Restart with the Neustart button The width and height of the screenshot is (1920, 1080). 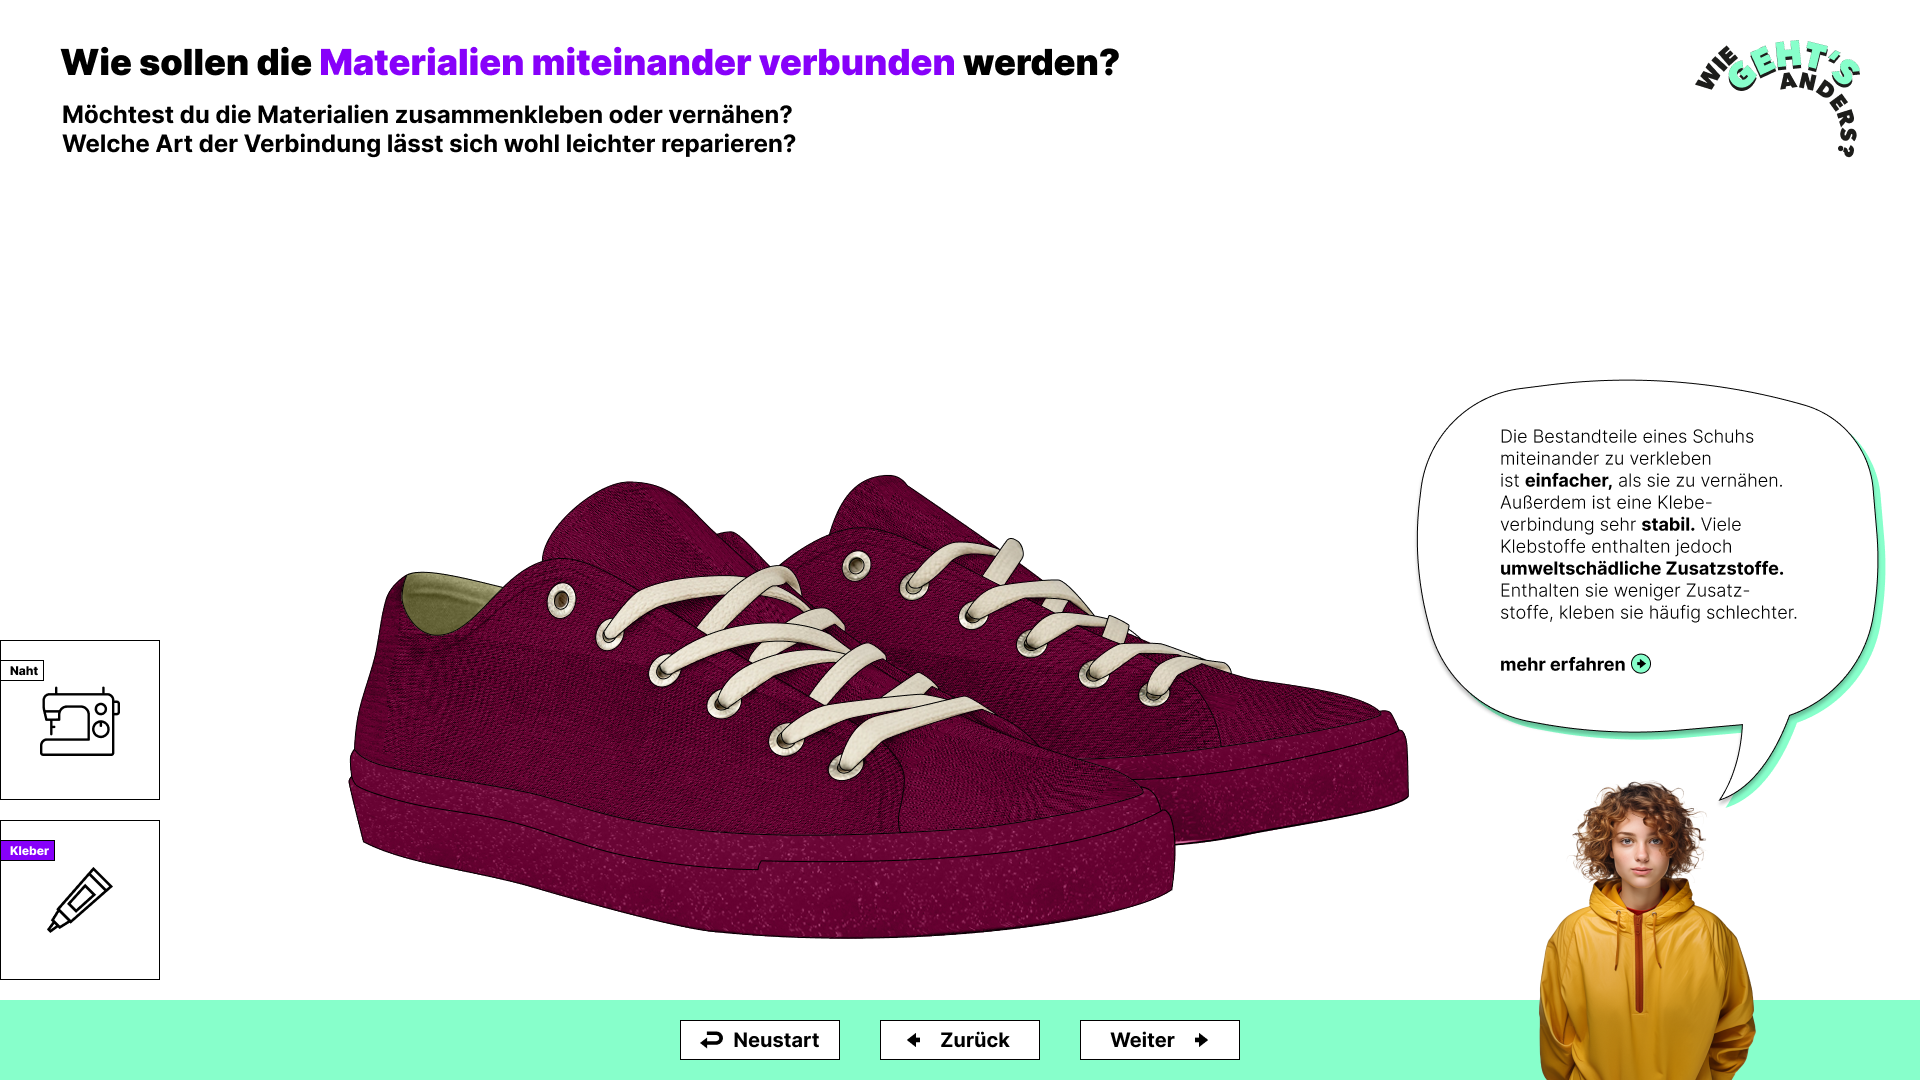(760, 1040)
